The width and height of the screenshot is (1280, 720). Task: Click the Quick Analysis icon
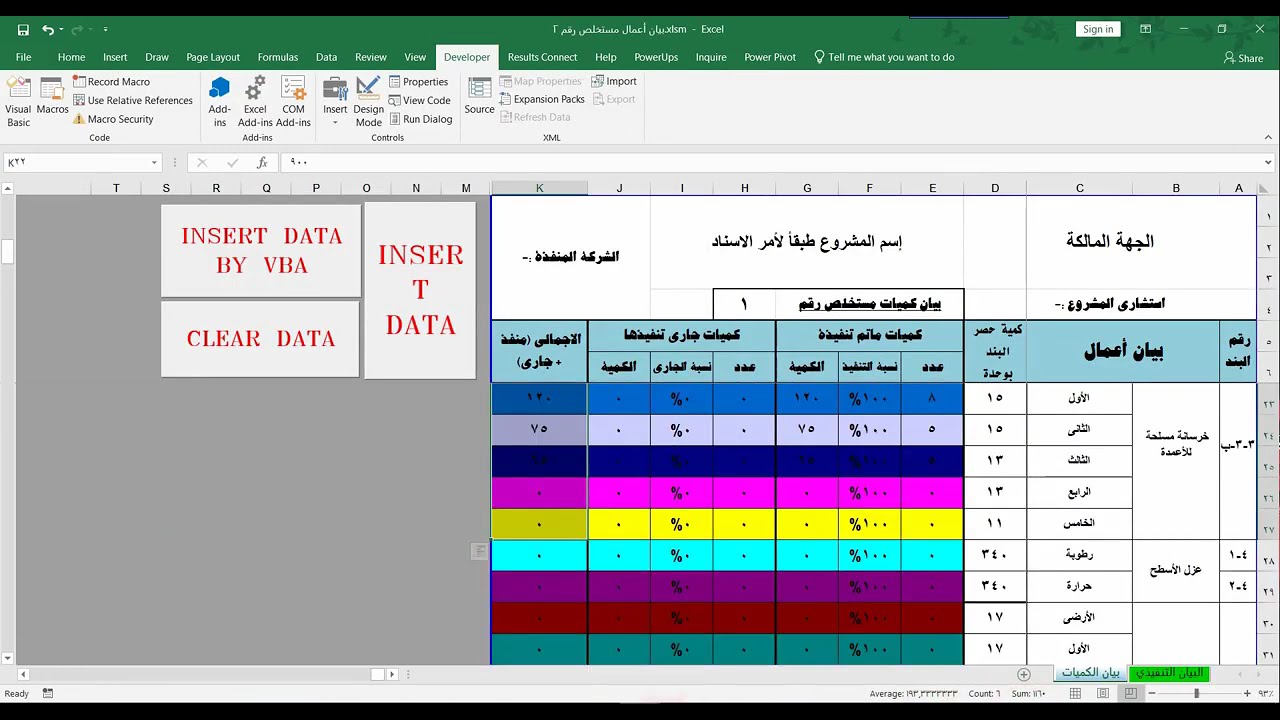[479, 551]
